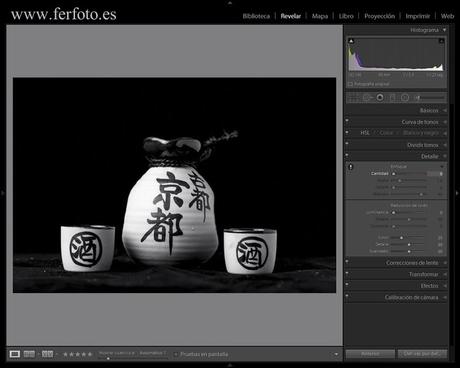The height and width of the screenshot is (368, 460).
Task: Switch to the Libro module
Action: (346, 16)
